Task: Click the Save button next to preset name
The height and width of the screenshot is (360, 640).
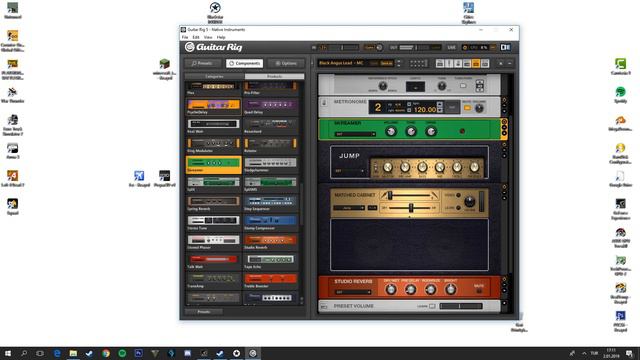Action: 386,63
